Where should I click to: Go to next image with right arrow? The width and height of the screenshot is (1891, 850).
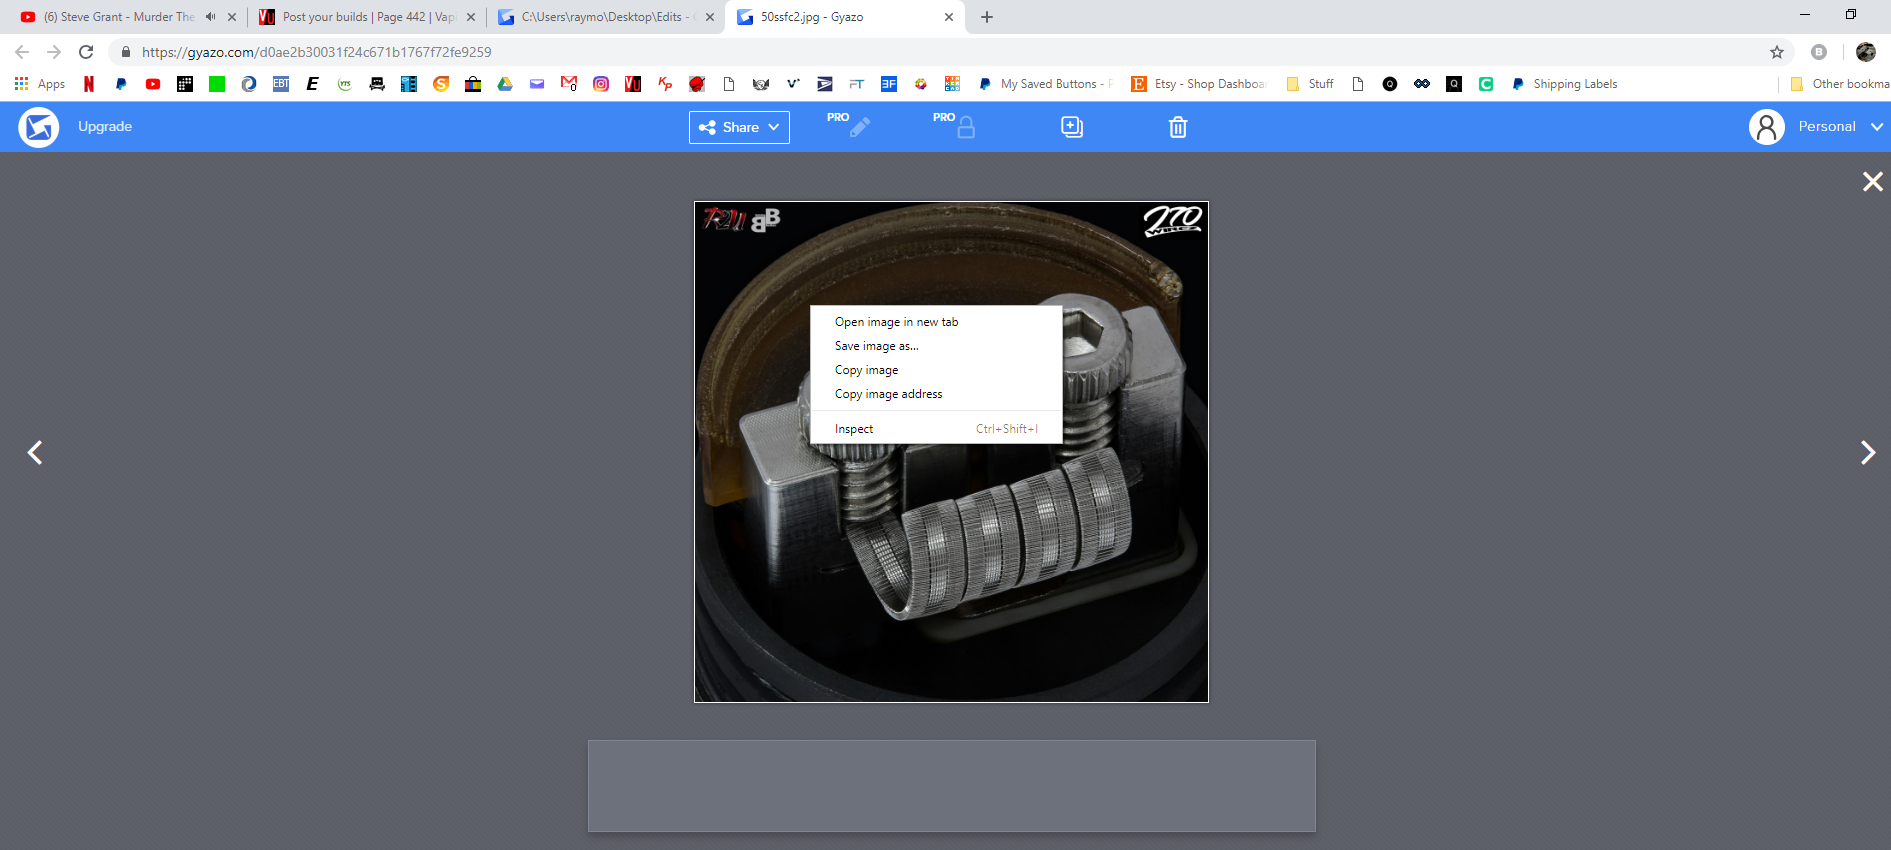1867,453
